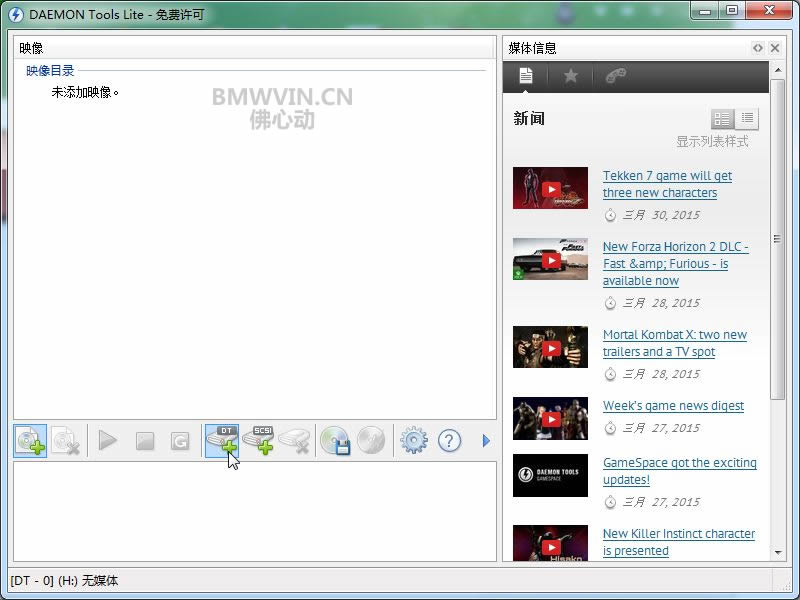Open Preferences gear icon

click(x=414, y=440)
